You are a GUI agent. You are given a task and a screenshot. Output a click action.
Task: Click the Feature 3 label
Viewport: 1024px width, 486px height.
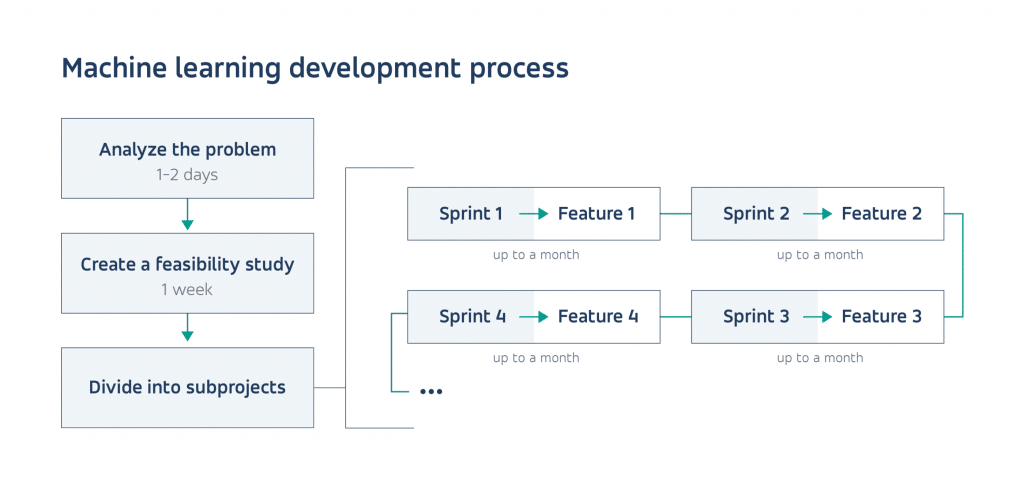(881, 317)
